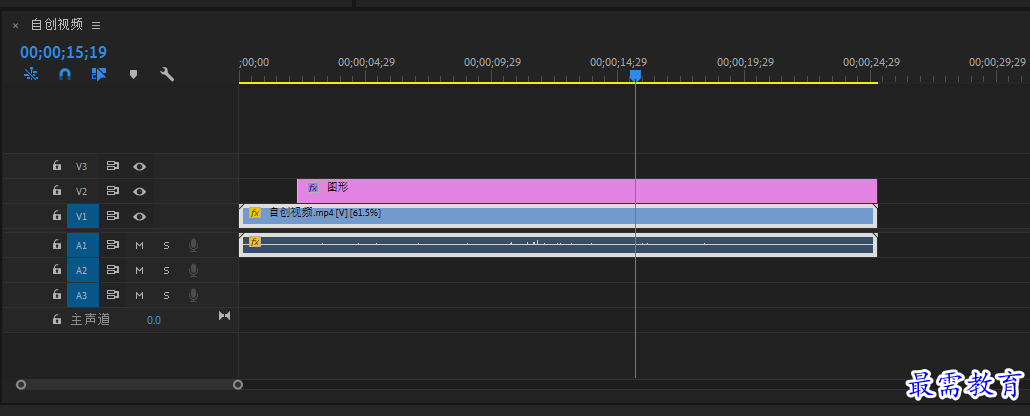Open timeline display settings wrench
Image resolution: width=1030 pixels, height=416 pixels.
[x=167, y=74]
